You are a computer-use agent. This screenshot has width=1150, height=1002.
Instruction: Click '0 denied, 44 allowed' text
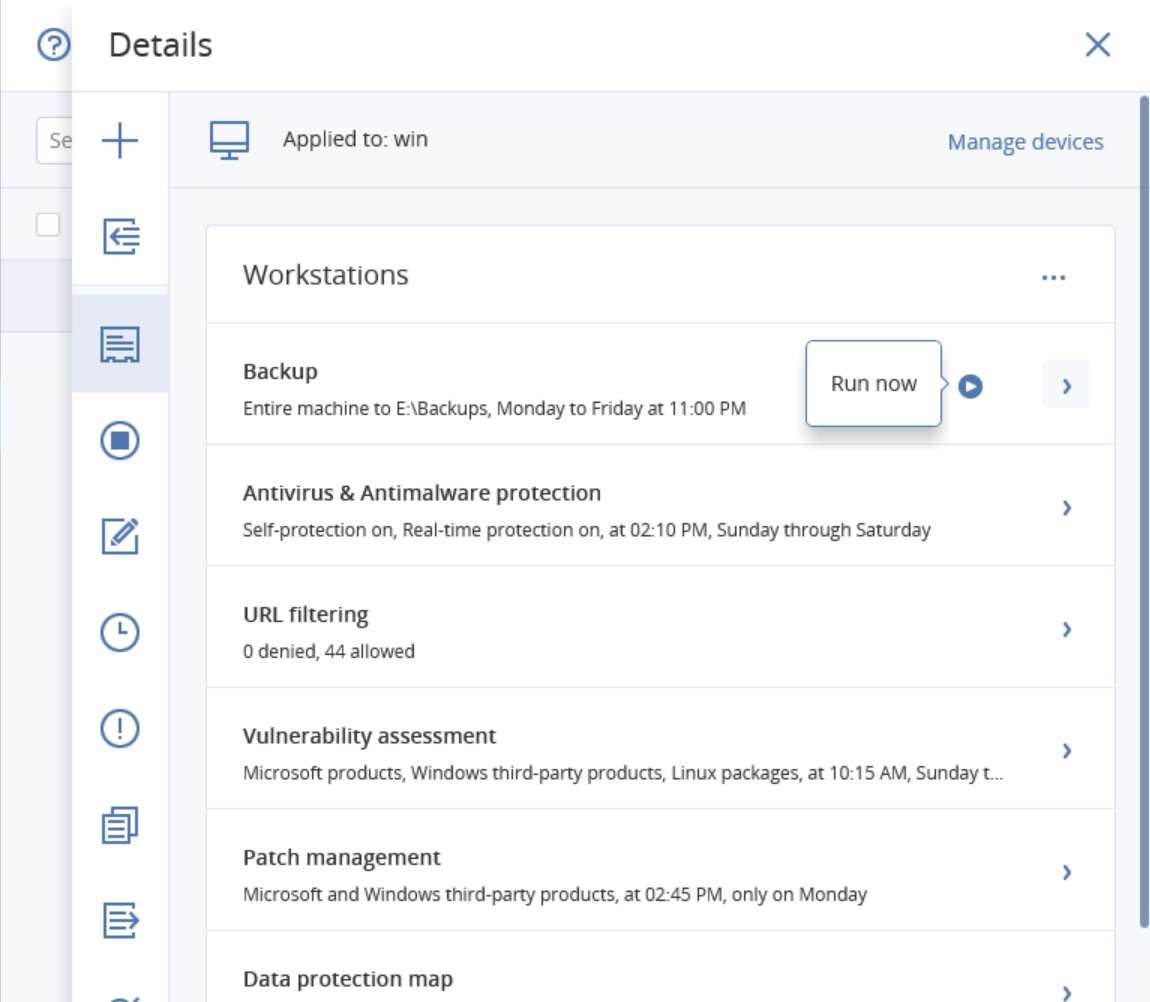[x=329, y=651]
